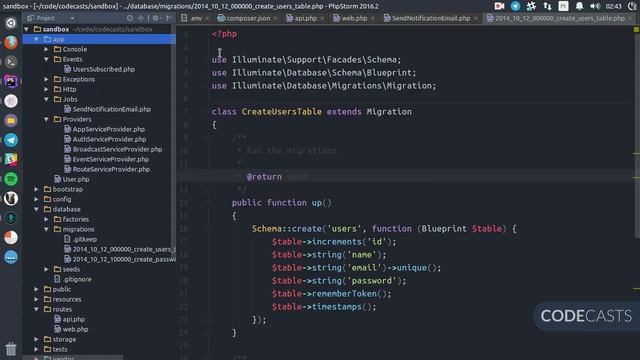Click the 02:43 clock in the top panel
This screenshot has width=640, height=360.
point(613,6)
